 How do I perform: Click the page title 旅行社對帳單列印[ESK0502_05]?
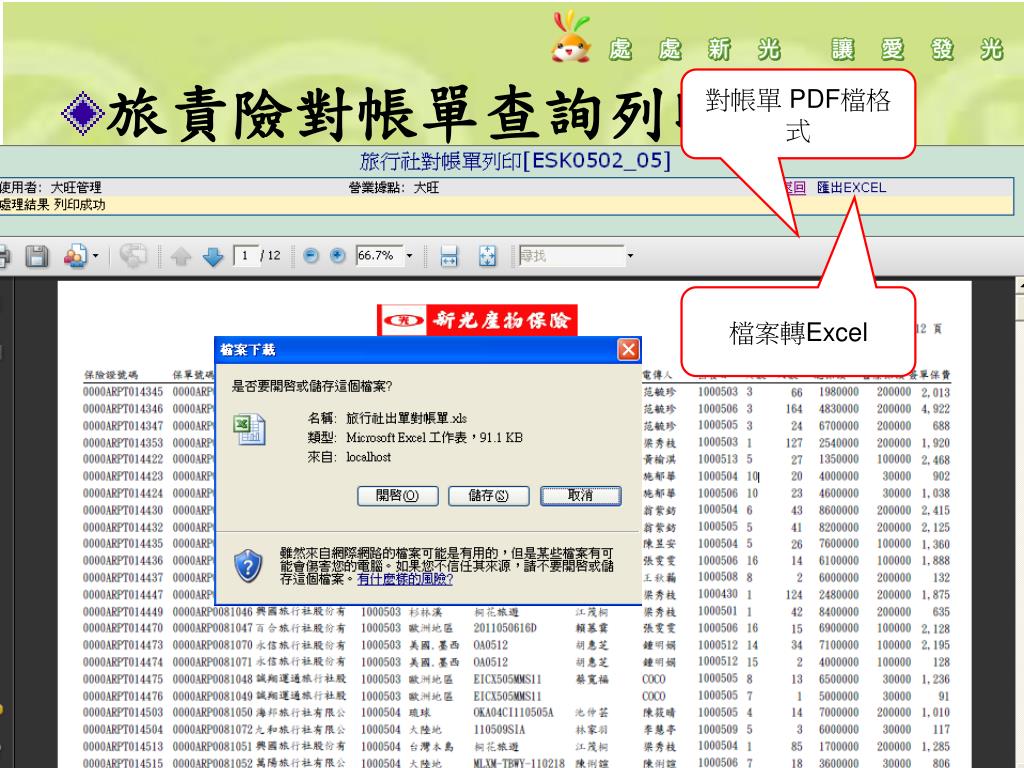pyautogui.click(x=515, y=161)
